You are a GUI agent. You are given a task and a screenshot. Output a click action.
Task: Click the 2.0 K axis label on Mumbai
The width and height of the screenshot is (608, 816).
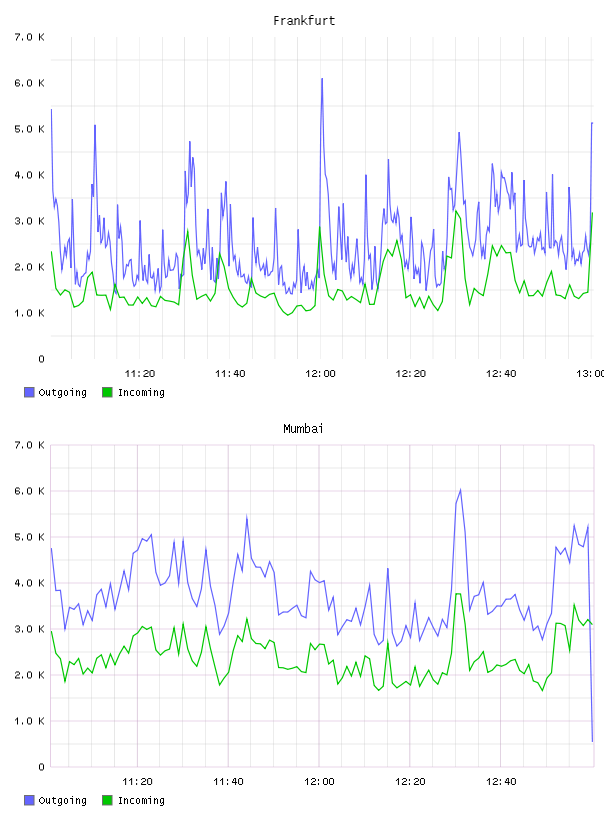(29, 675)
